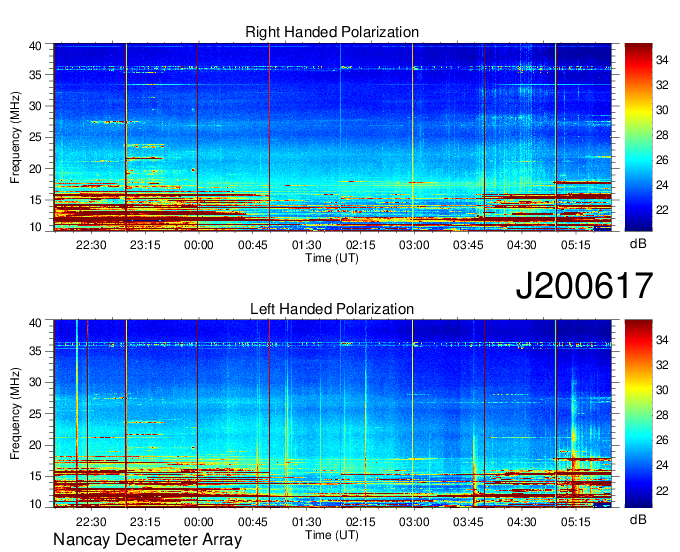
Task: Click the 04:30 tick under Right Handed plot
Action: (x=522, y=245)
